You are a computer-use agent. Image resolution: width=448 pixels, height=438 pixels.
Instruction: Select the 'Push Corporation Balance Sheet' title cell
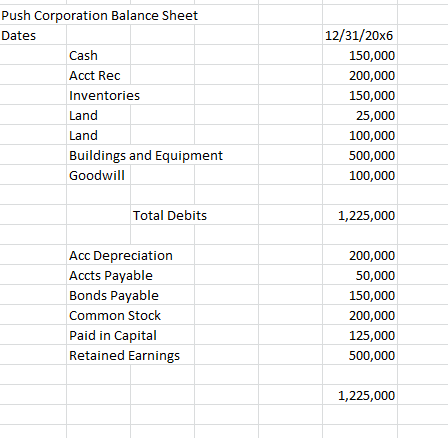tap(99, 16)
